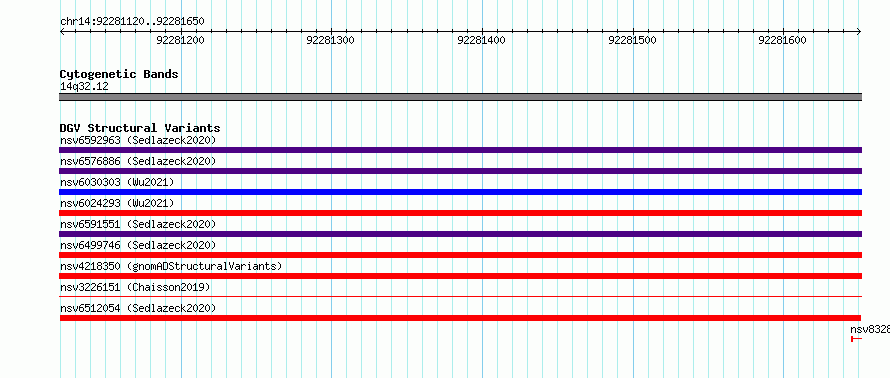Select the red bar under nsv6499746
The image size is (890, 378).
[460, 255]
